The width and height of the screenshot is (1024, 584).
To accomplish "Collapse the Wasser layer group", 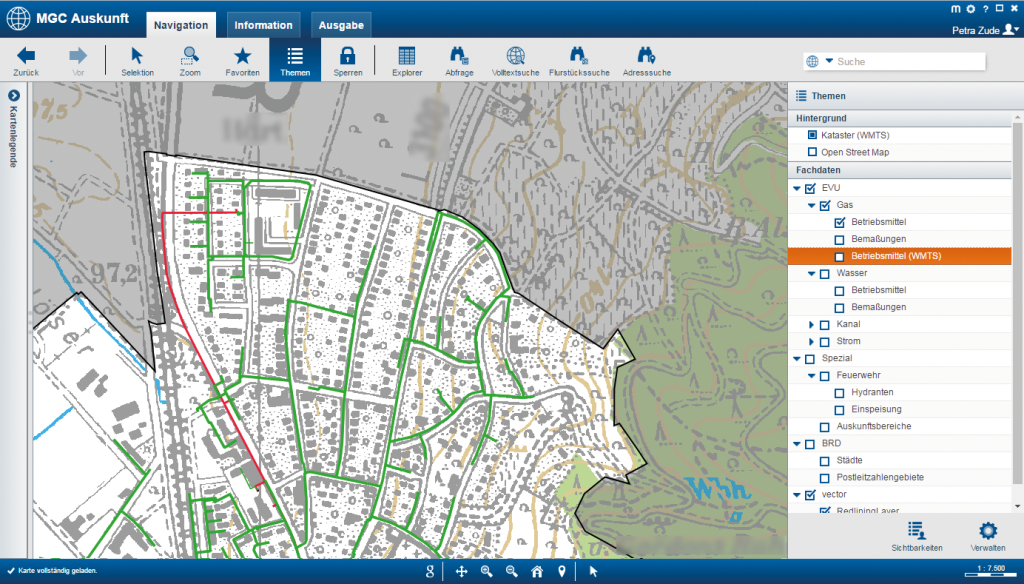I will click(811, 273).
